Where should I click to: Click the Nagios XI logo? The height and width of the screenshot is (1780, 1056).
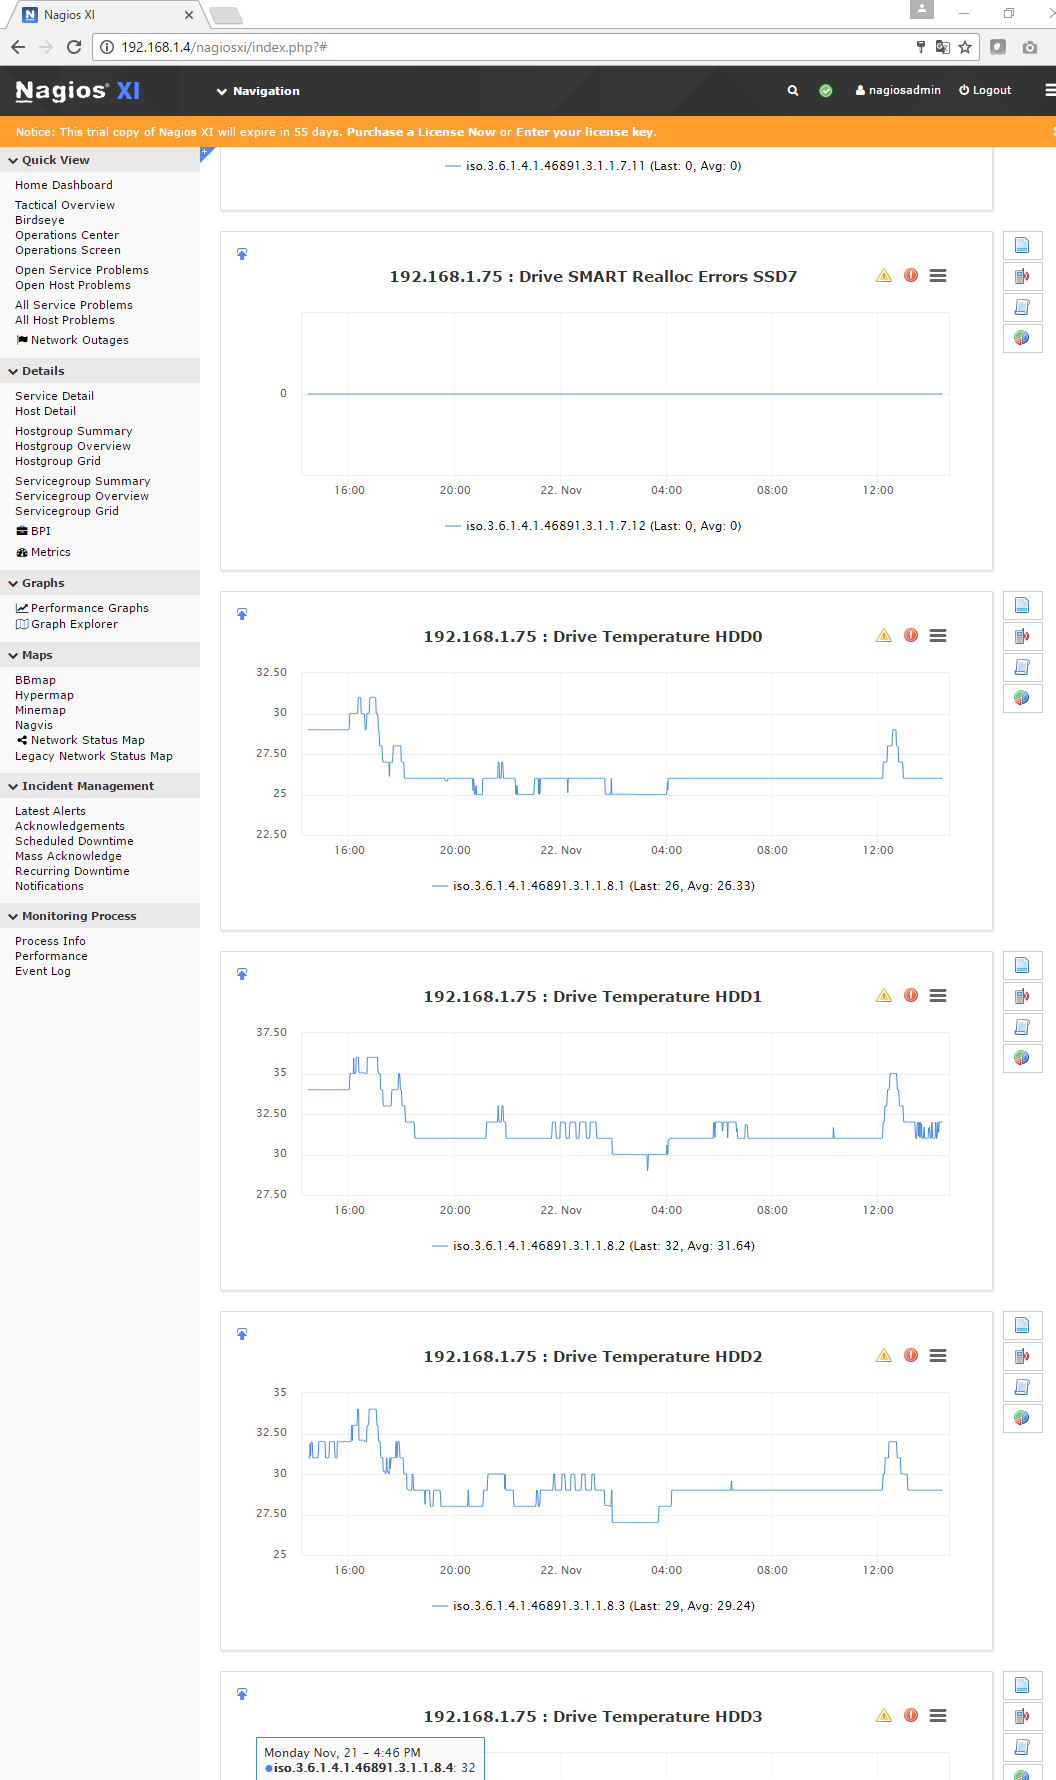pyautogui.click(x=78, y=91)
